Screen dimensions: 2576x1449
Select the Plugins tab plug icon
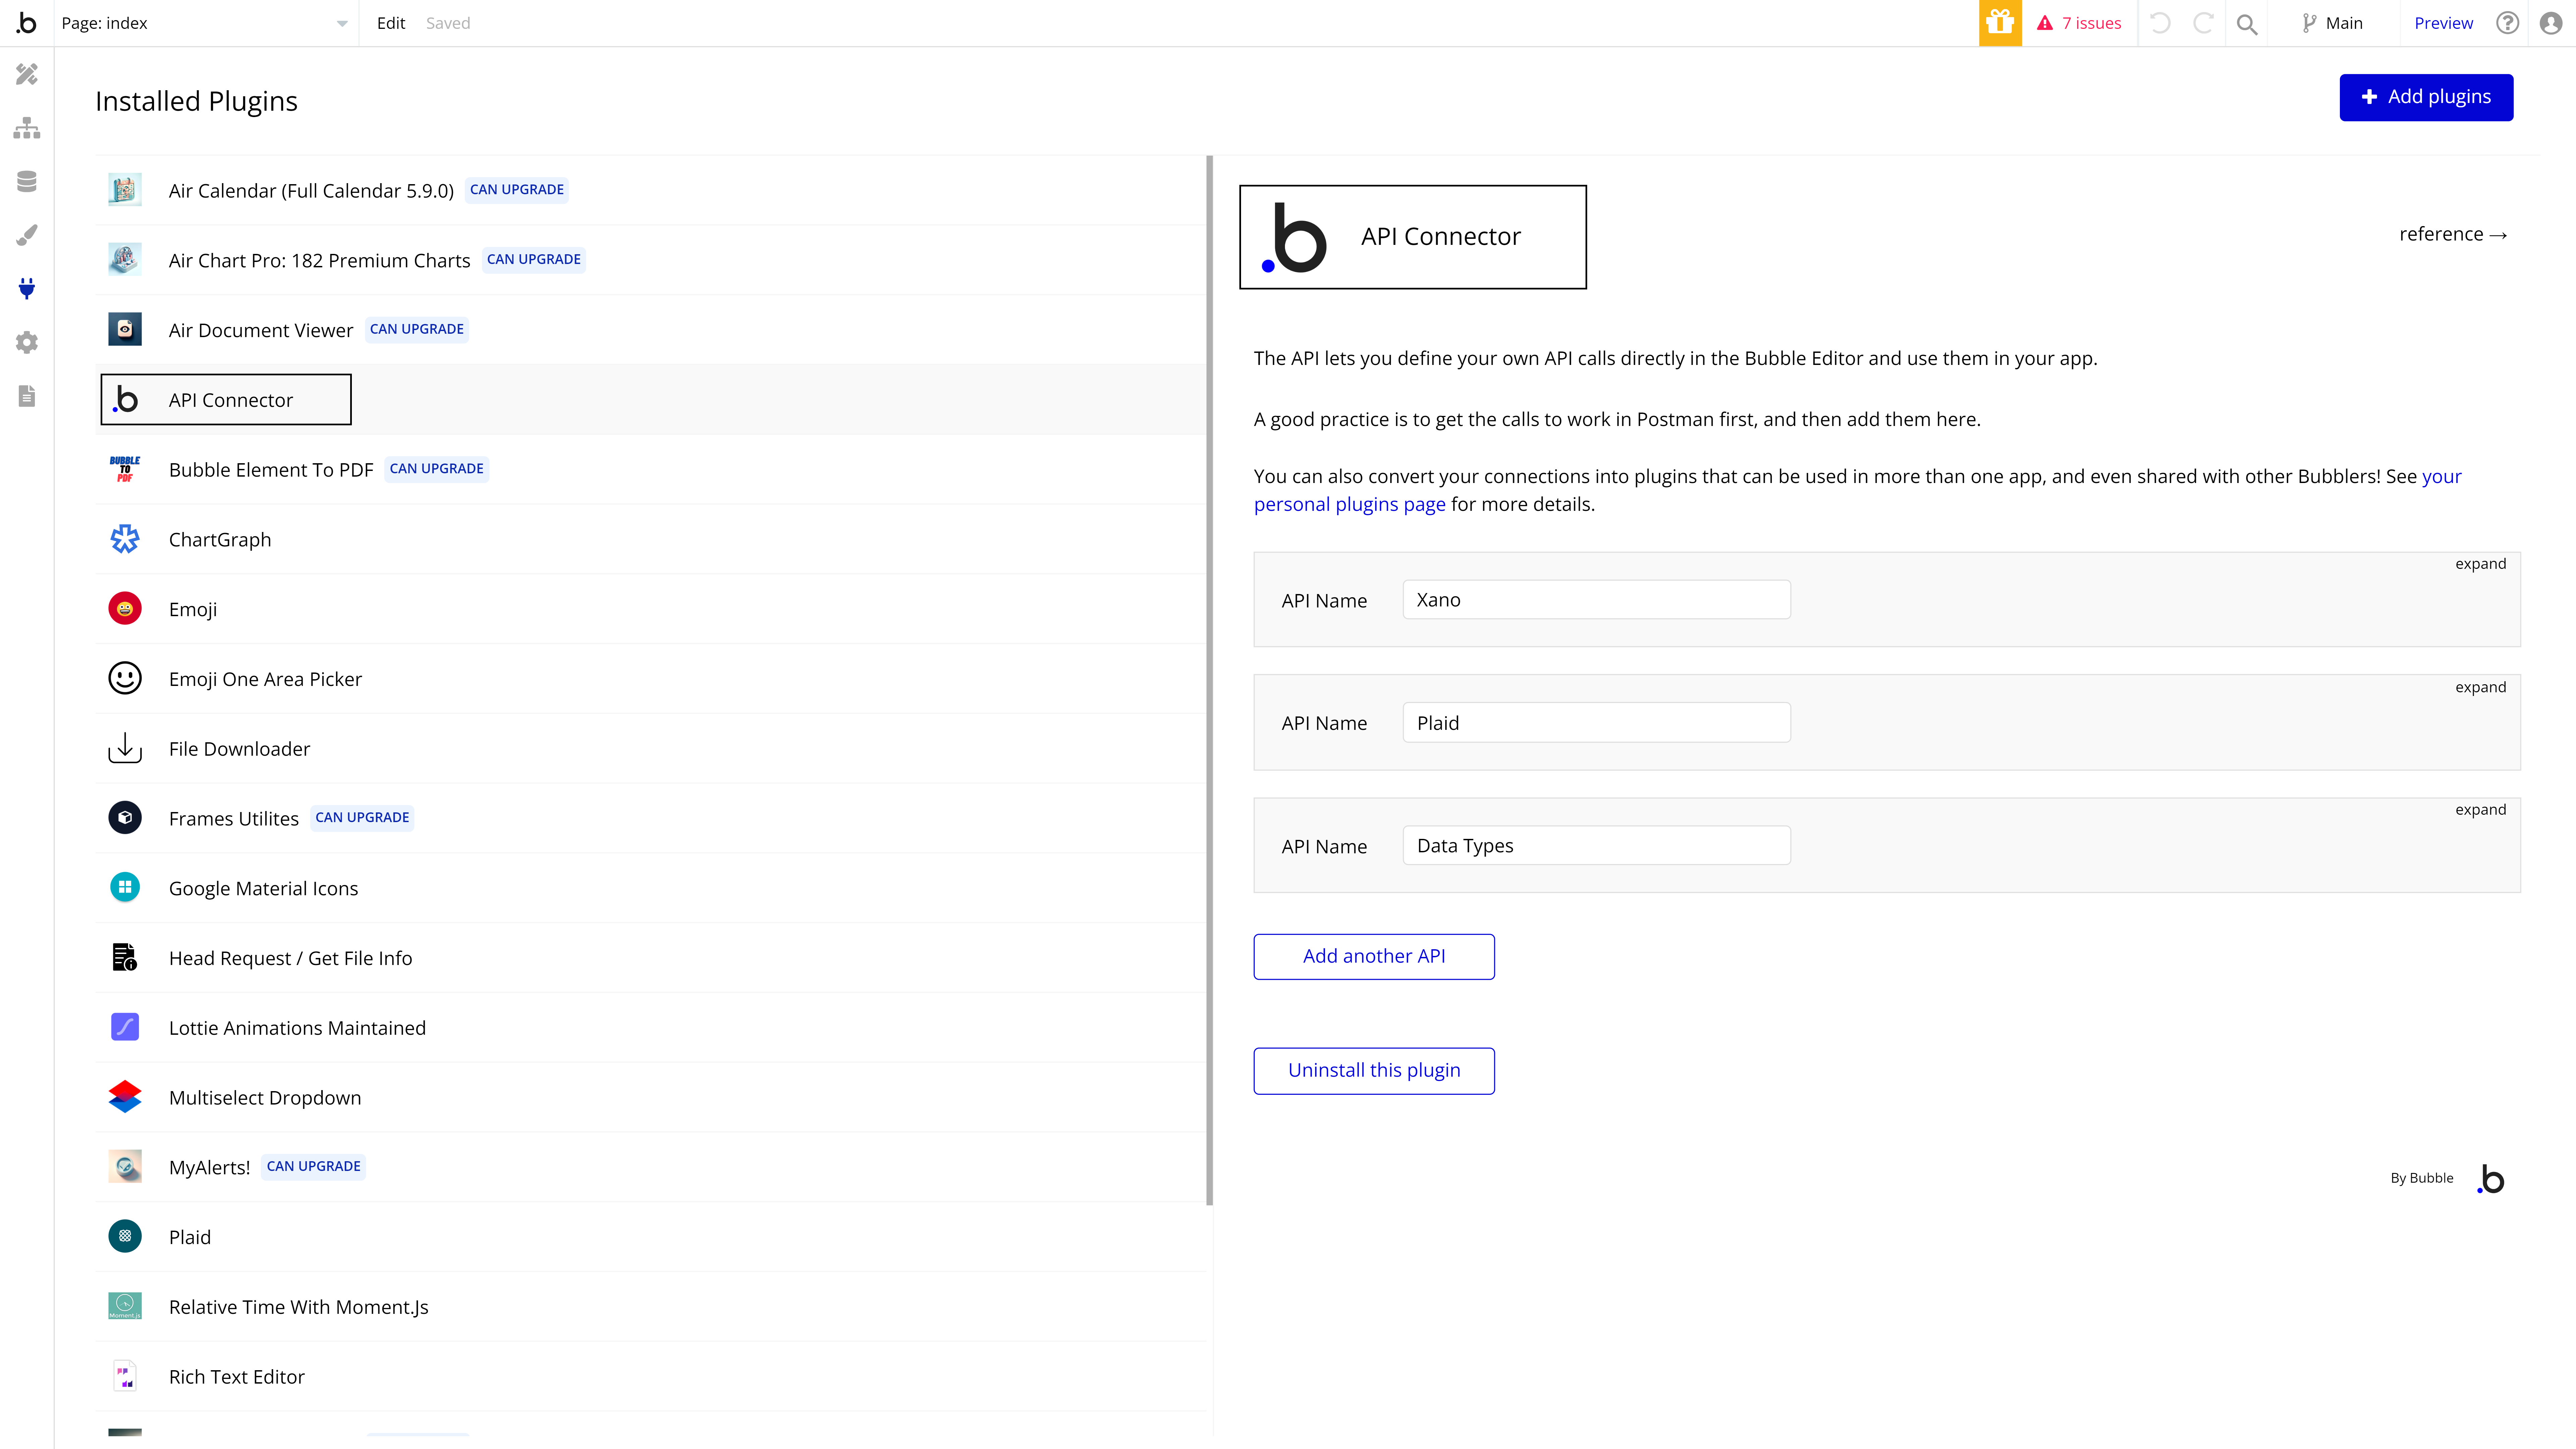pyautogui.click(x=27, y=289)
